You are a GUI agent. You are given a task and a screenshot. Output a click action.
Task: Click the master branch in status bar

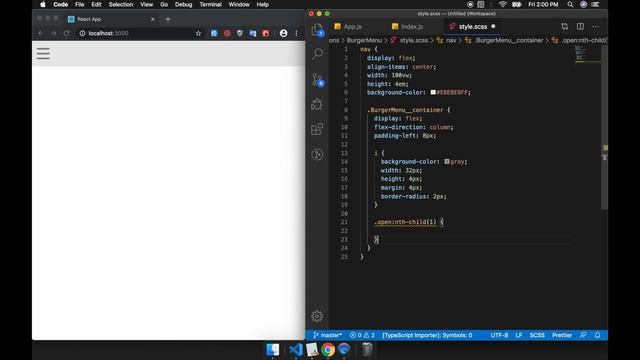pos(327,335)
